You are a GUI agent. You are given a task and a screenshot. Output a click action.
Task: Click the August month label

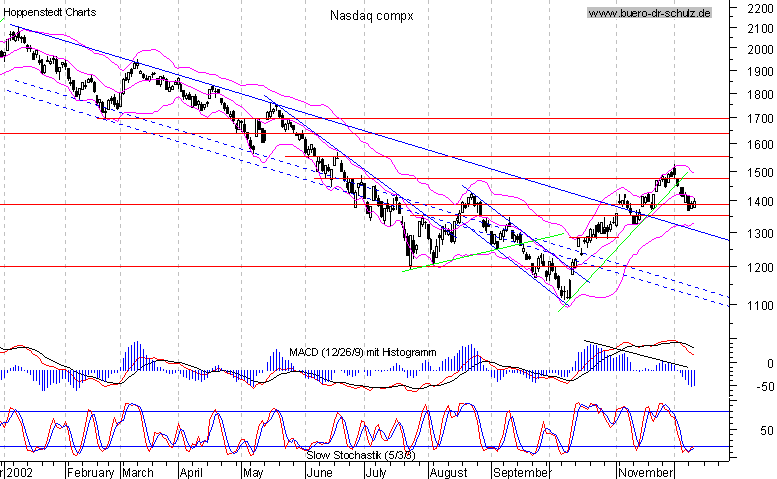click(x=448, y=473)
